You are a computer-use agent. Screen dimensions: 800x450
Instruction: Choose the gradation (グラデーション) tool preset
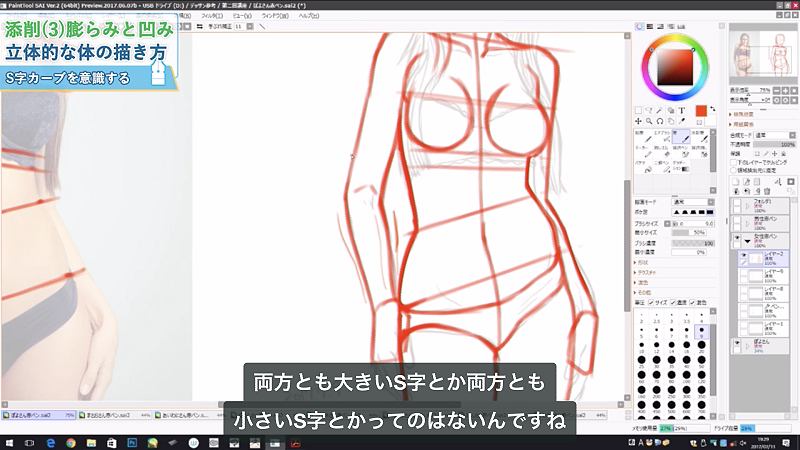click(x=681, y=166)
